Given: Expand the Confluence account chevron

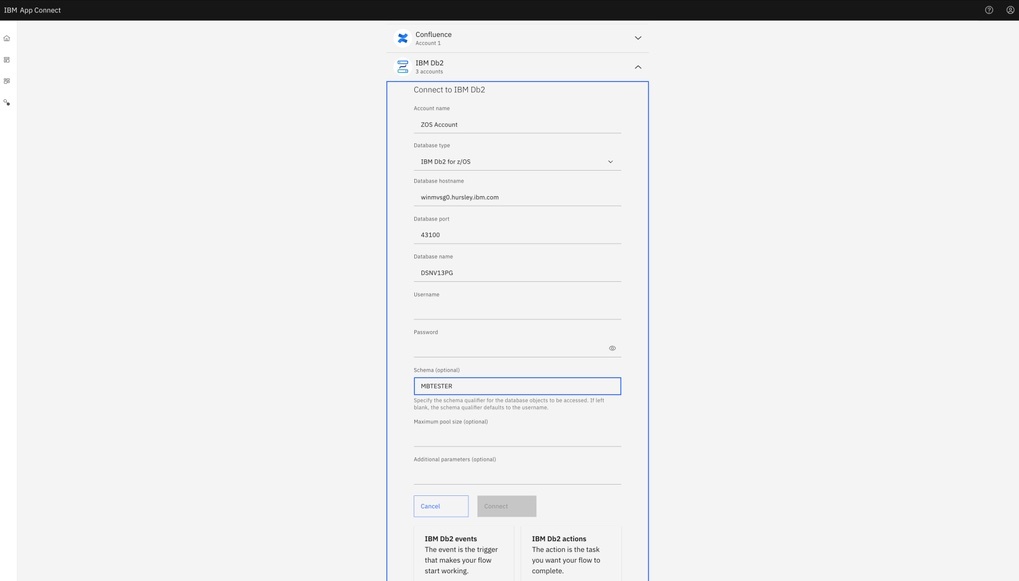Looking at the screenshot, I should click(x=635, y=34).
